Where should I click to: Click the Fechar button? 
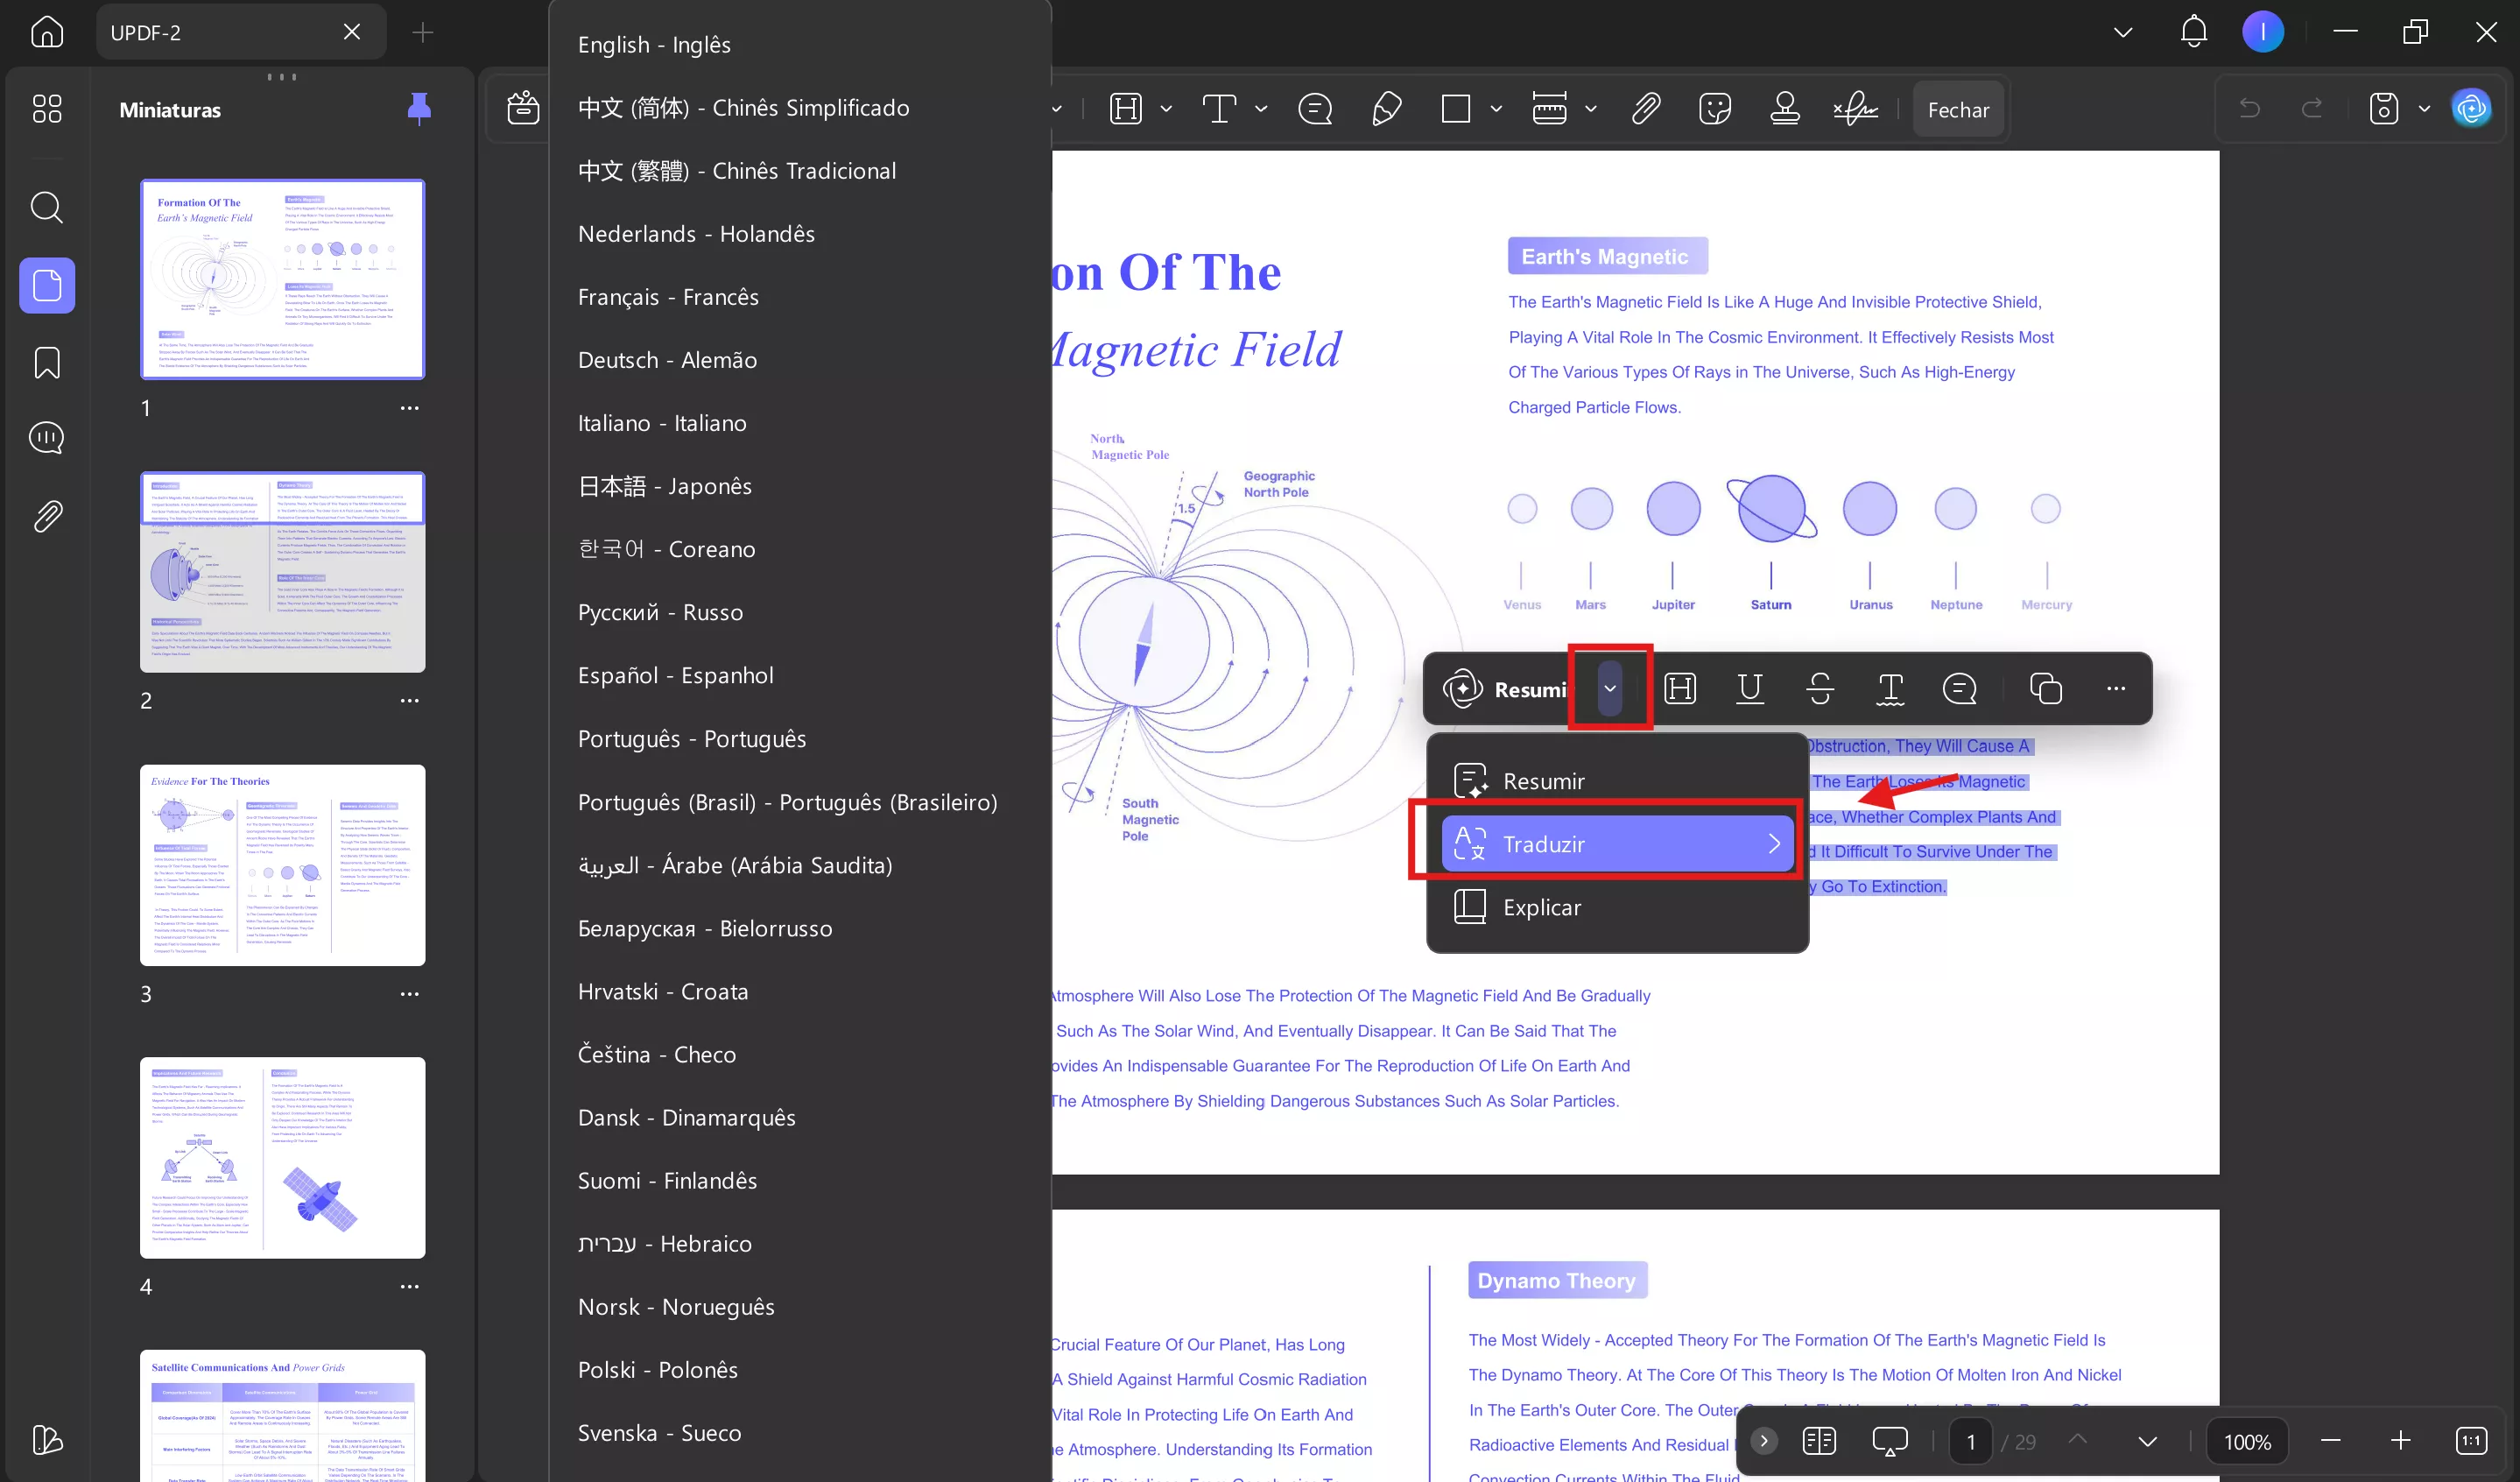point(1957,110)
